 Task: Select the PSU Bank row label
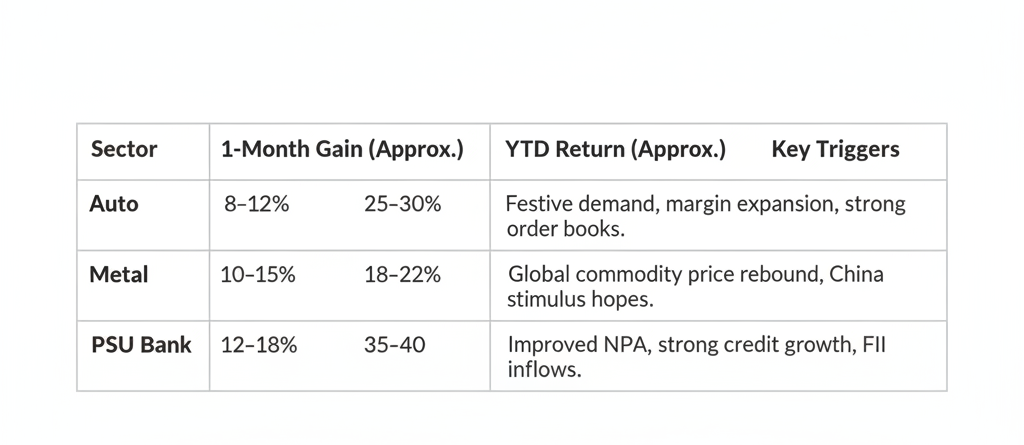[x=140, y=345]
